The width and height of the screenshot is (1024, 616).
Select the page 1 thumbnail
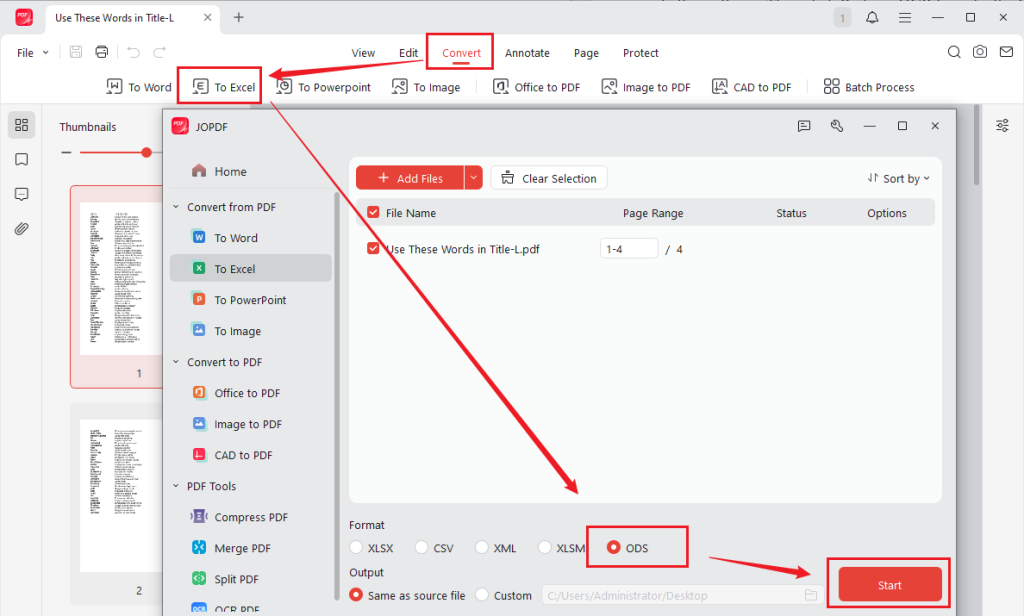[117, 287]
